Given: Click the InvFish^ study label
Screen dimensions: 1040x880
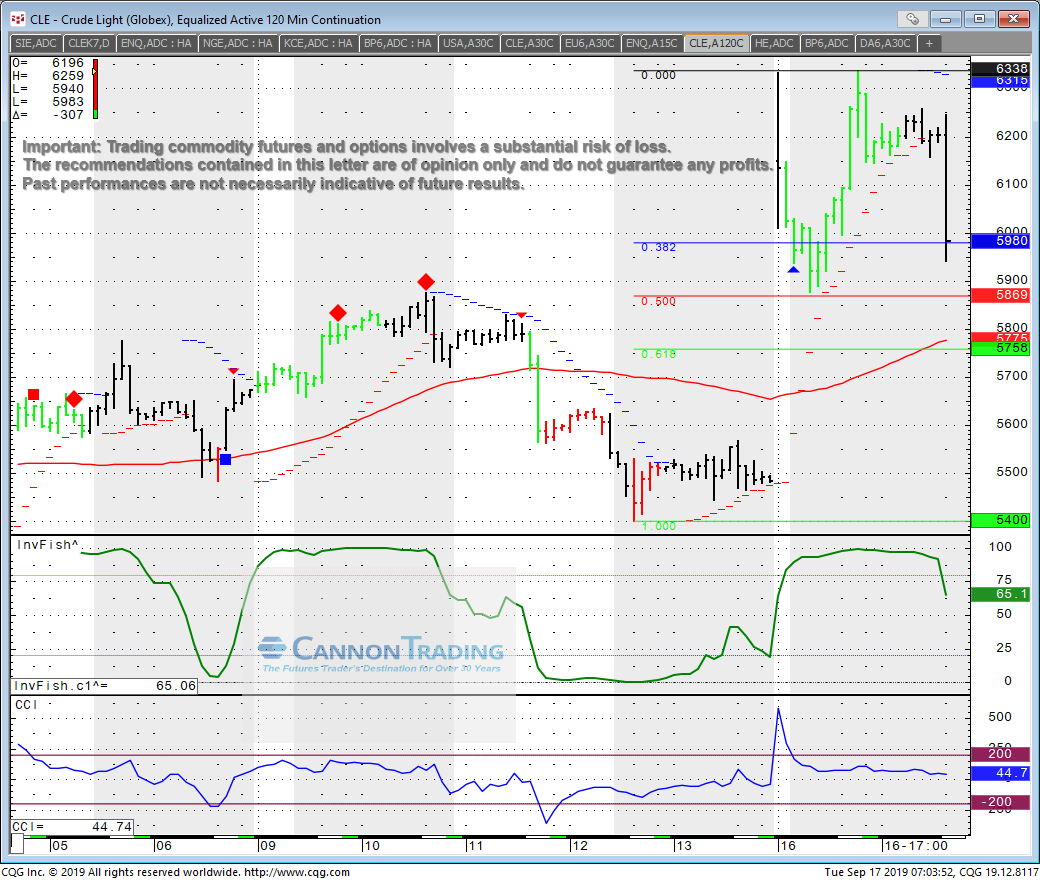Looking at the screenshot, I should [x=45, y=545].
